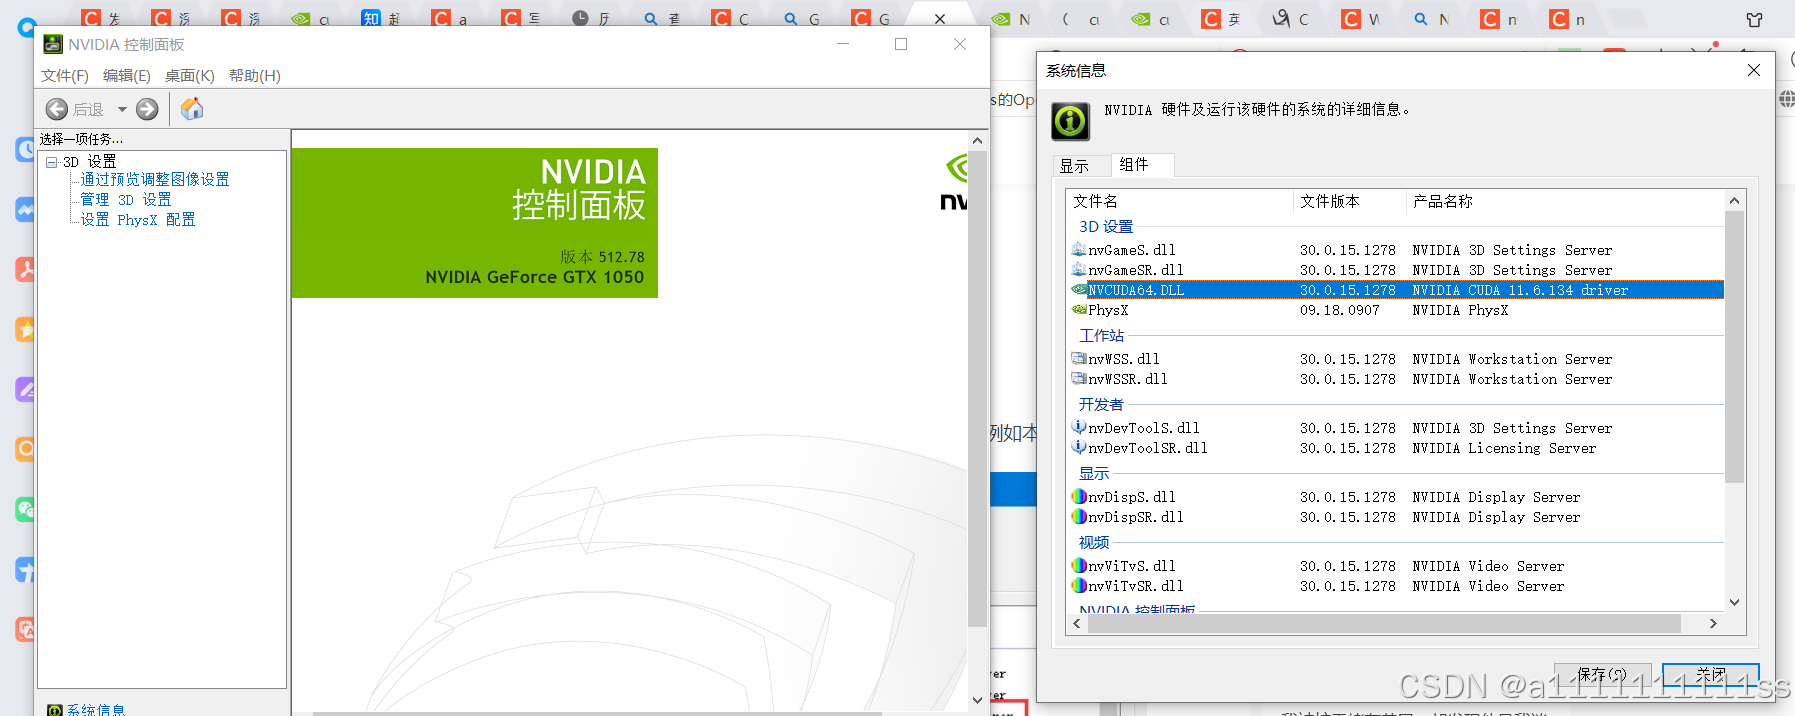Click the component list scroll-left arrow
The width and height of the screenshot is (1795, 716).
(1077, 624)
